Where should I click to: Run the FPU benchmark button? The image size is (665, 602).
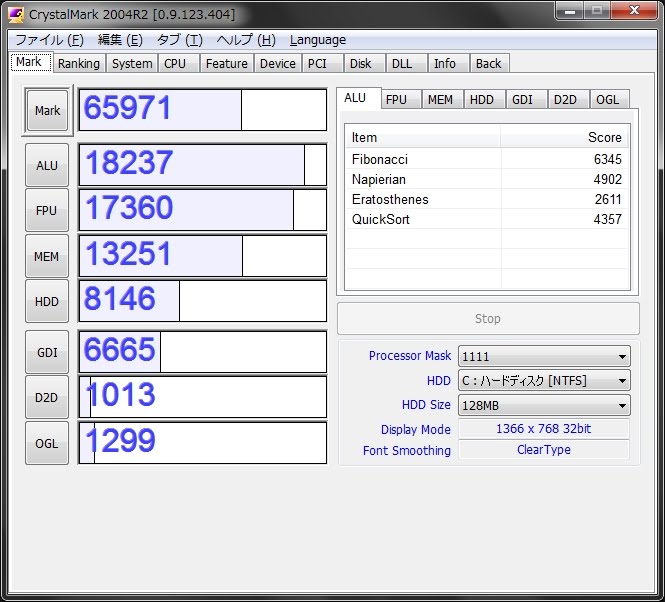click(47, 210)
